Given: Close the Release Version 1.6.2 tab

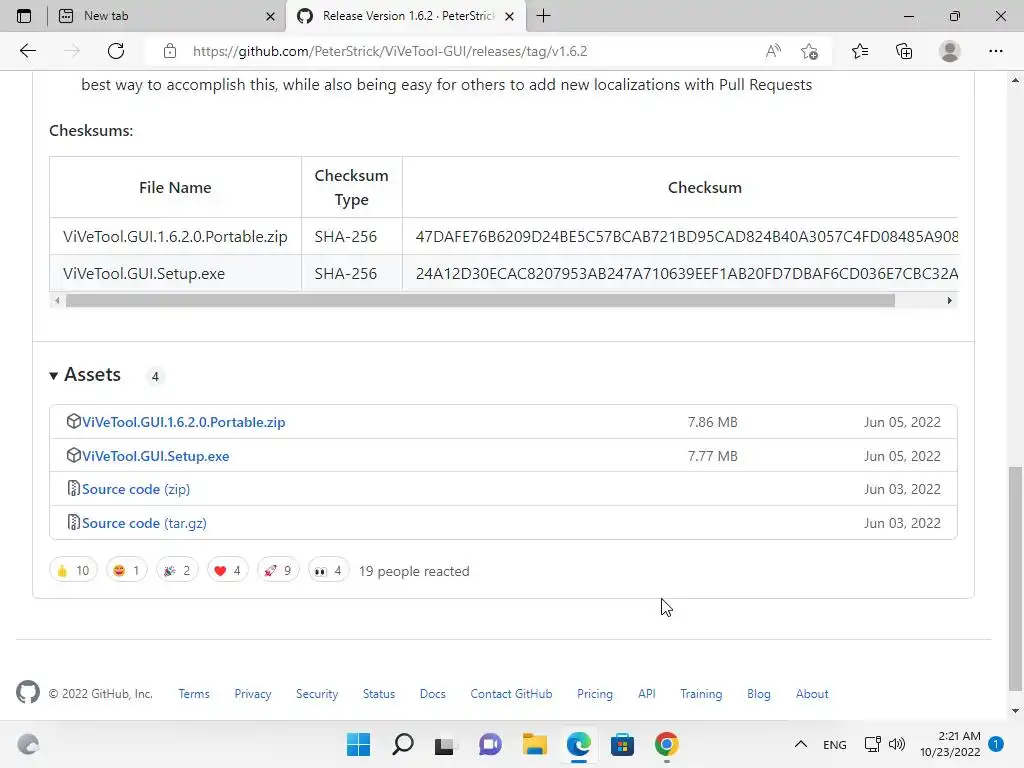Looking at the screenshot, I should click(x=509, y=16).
